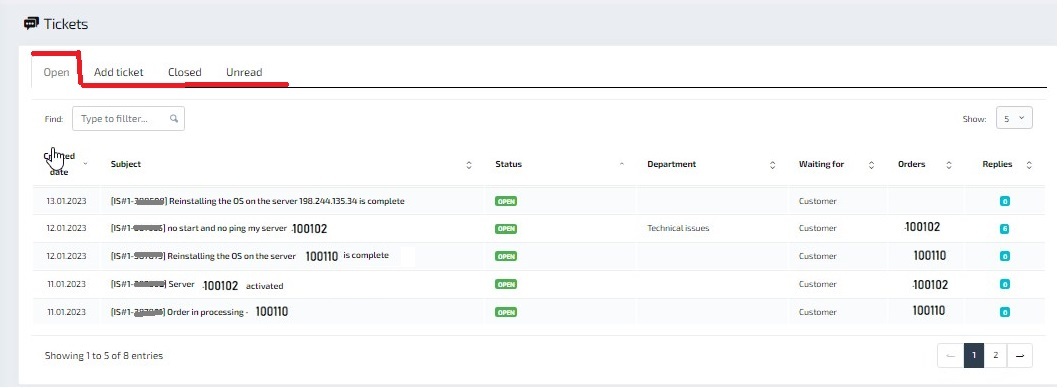Viewport: 1064px width, 388px height.
Task: Sort by Status column arrow
Action: [622, 164]
